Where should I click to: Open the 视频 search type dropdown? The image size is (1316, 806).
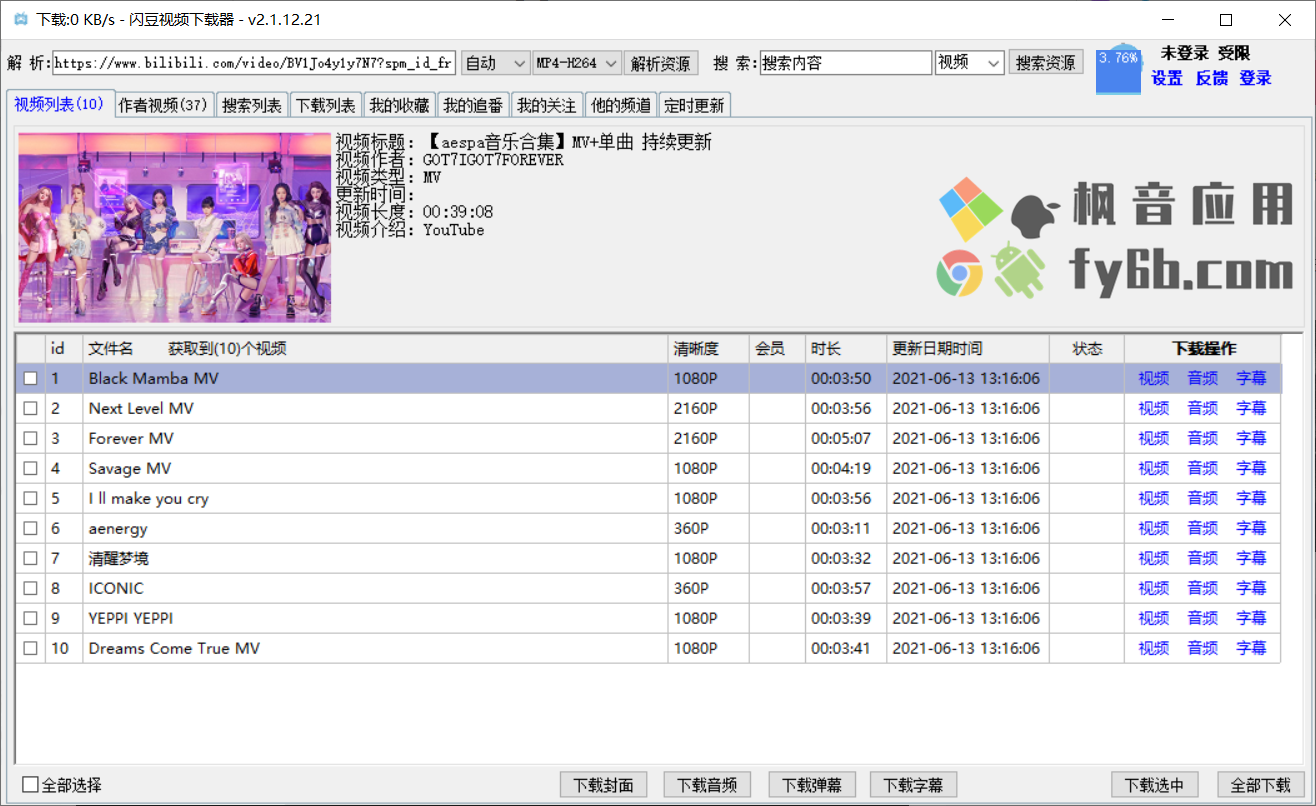[x=969, y=63]
